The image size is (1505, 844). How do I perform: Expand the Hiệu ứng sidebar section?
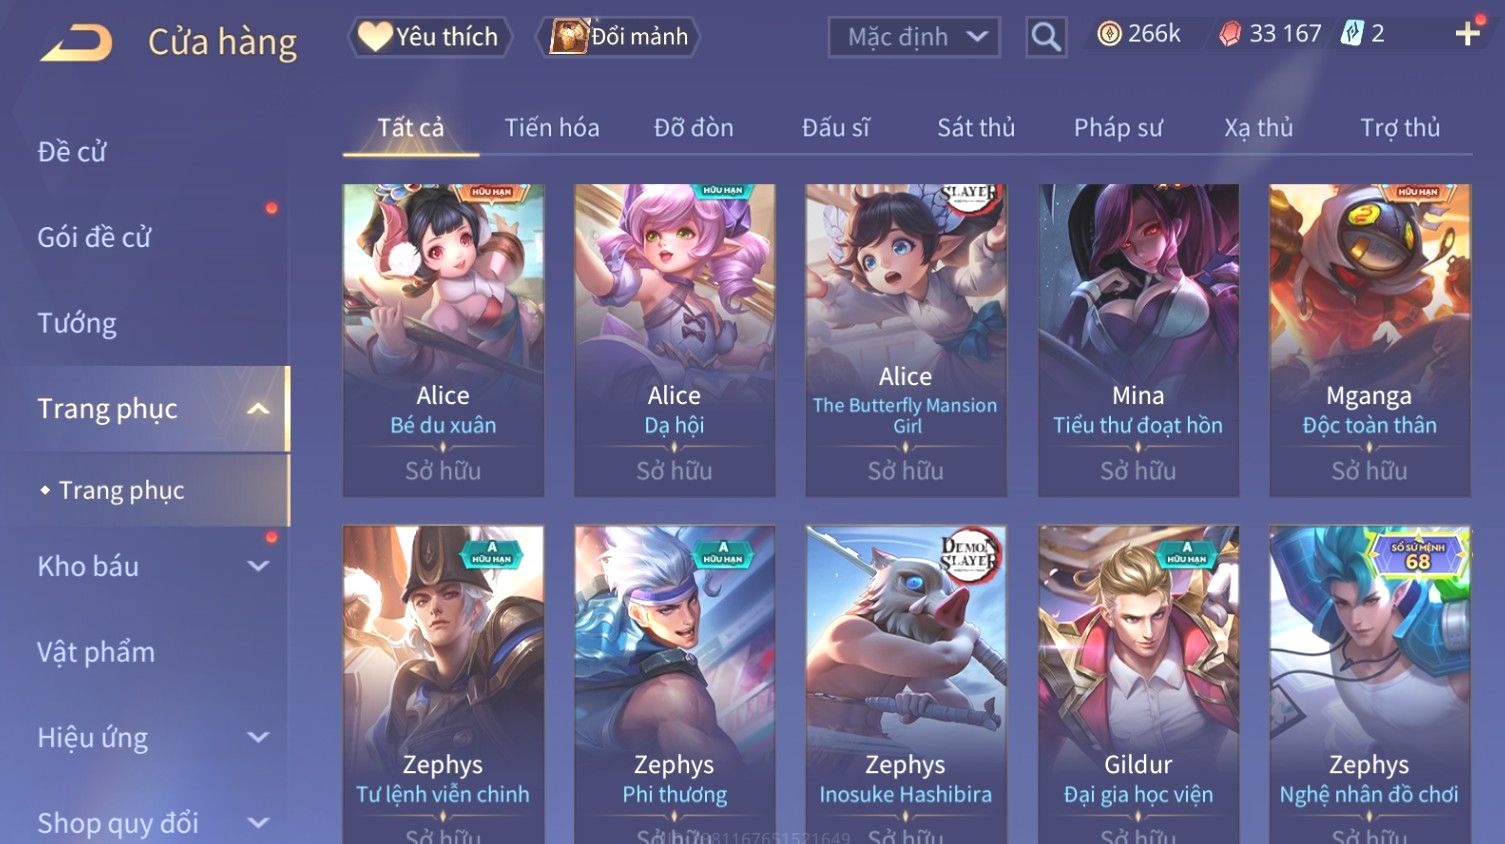coord(258,738)
